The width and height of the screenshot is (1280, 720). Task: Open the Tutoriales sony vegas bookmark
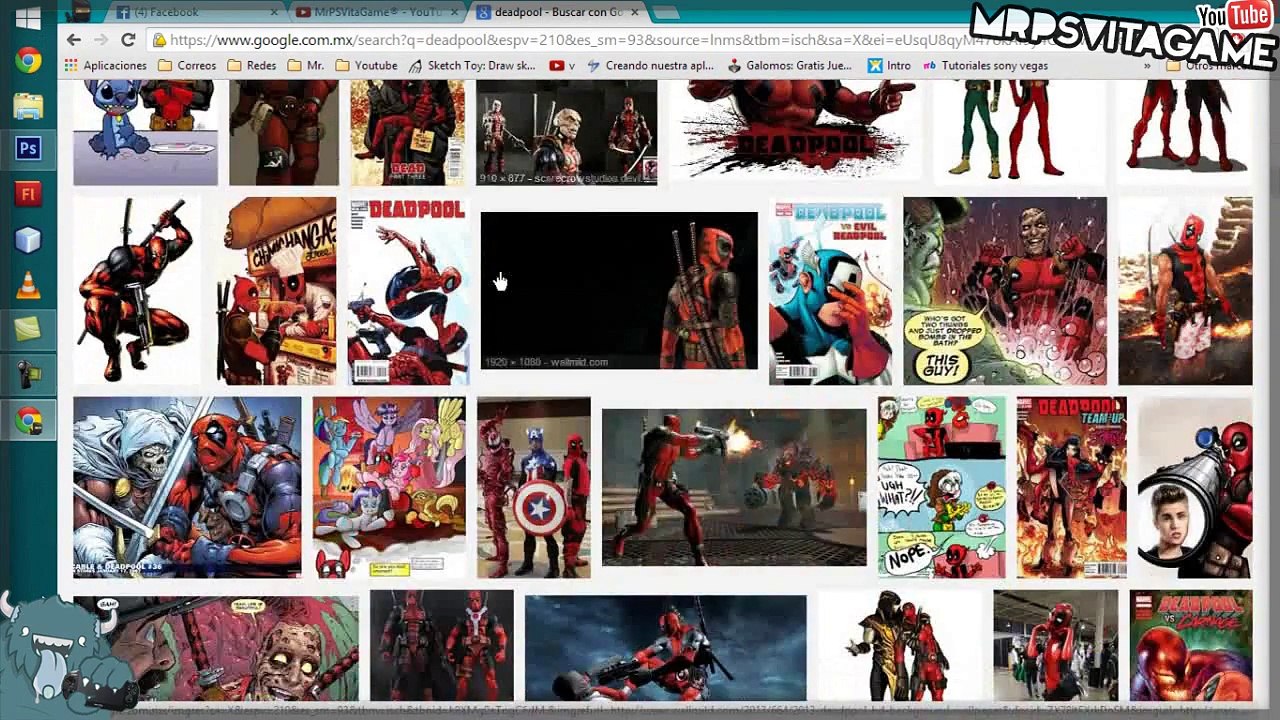coord(985,65)
